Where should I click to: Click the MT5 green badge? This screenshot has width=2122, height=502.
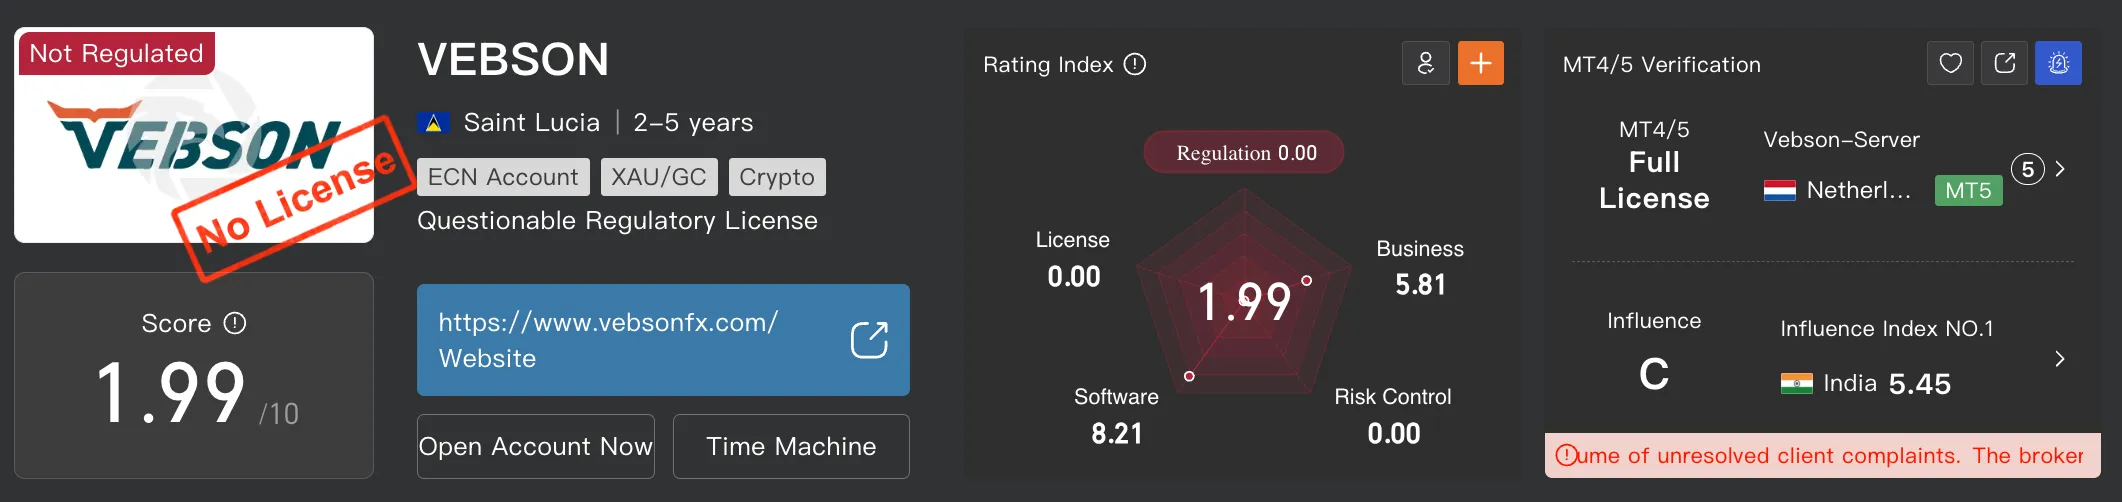pyautogui.click(x=1968, y=190)
